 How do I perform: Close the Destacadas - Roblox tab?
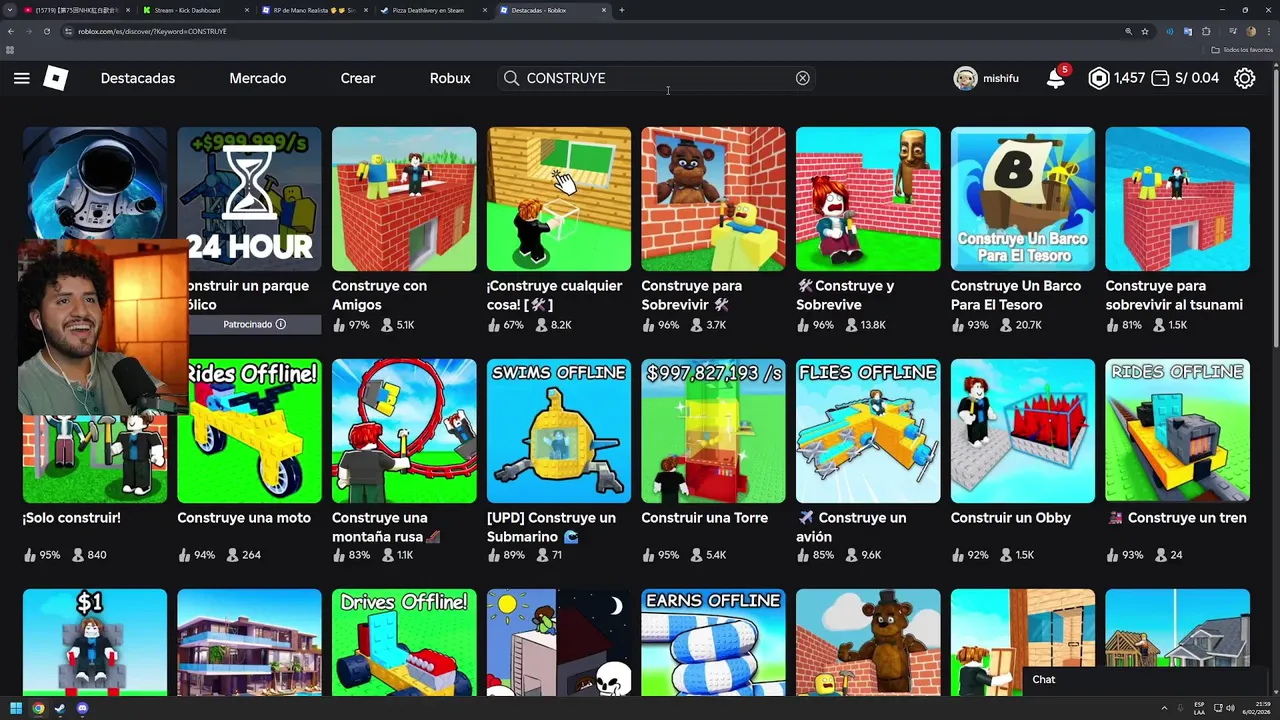coord(604,10)
